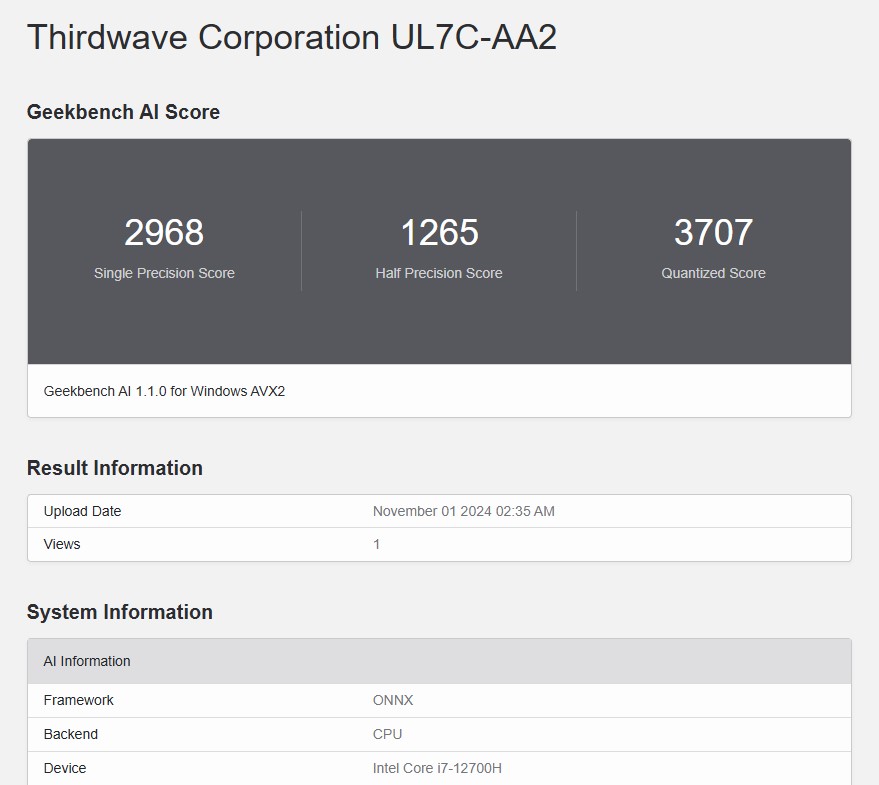Select the Half Precision Score value 1265

coord(439,233)
